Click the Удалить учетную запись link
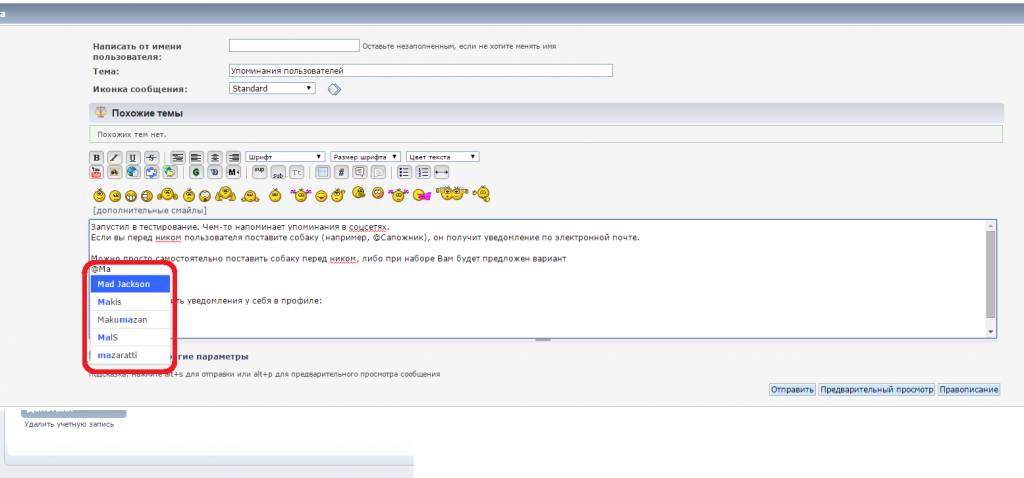 pos(69,424)
